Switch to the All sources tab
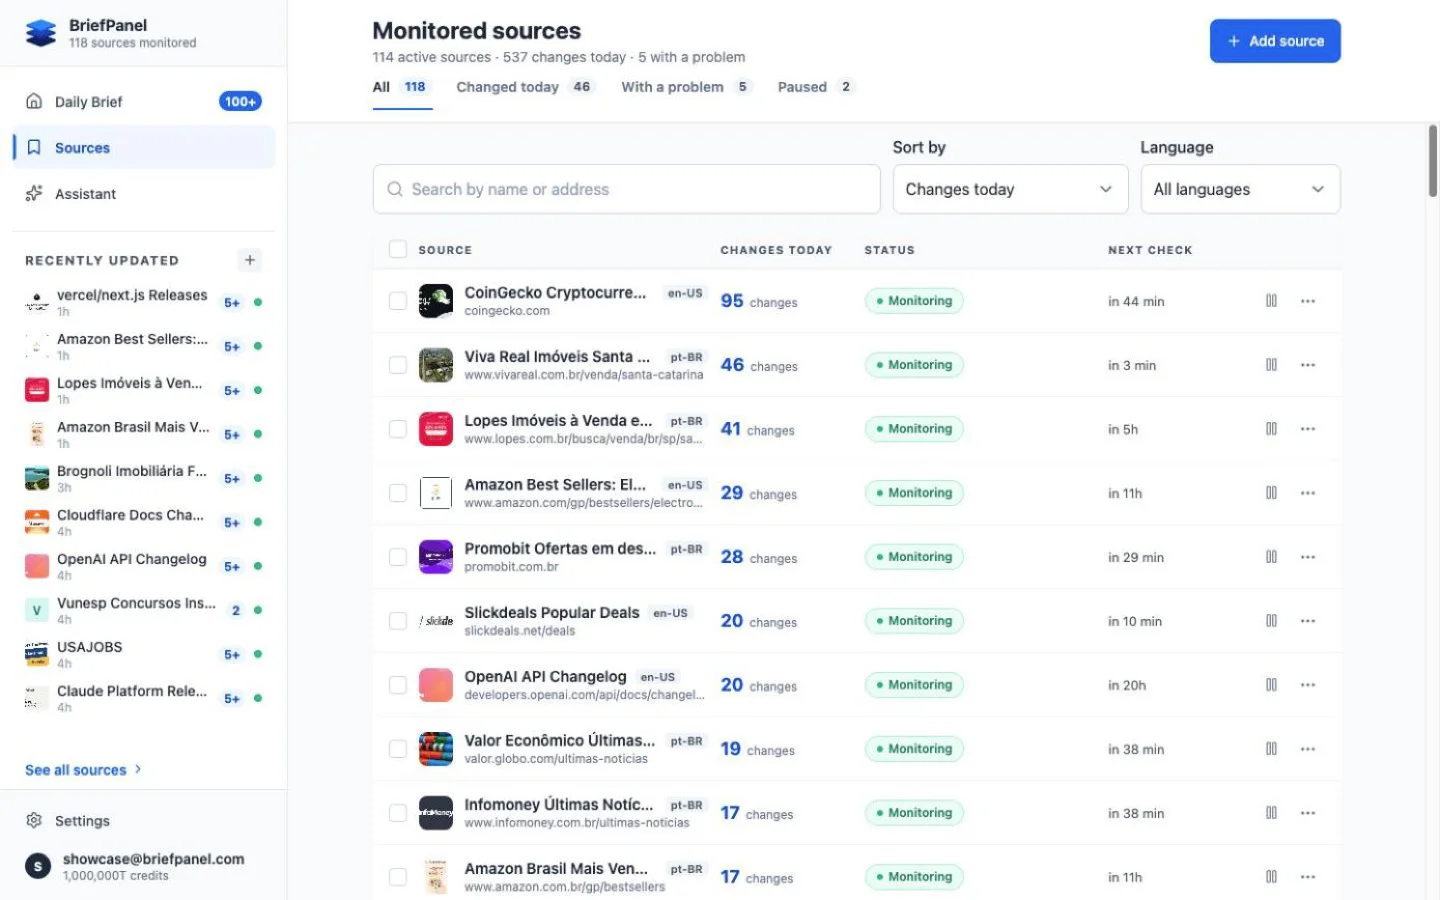1440x900 pixels. point(402,87)
